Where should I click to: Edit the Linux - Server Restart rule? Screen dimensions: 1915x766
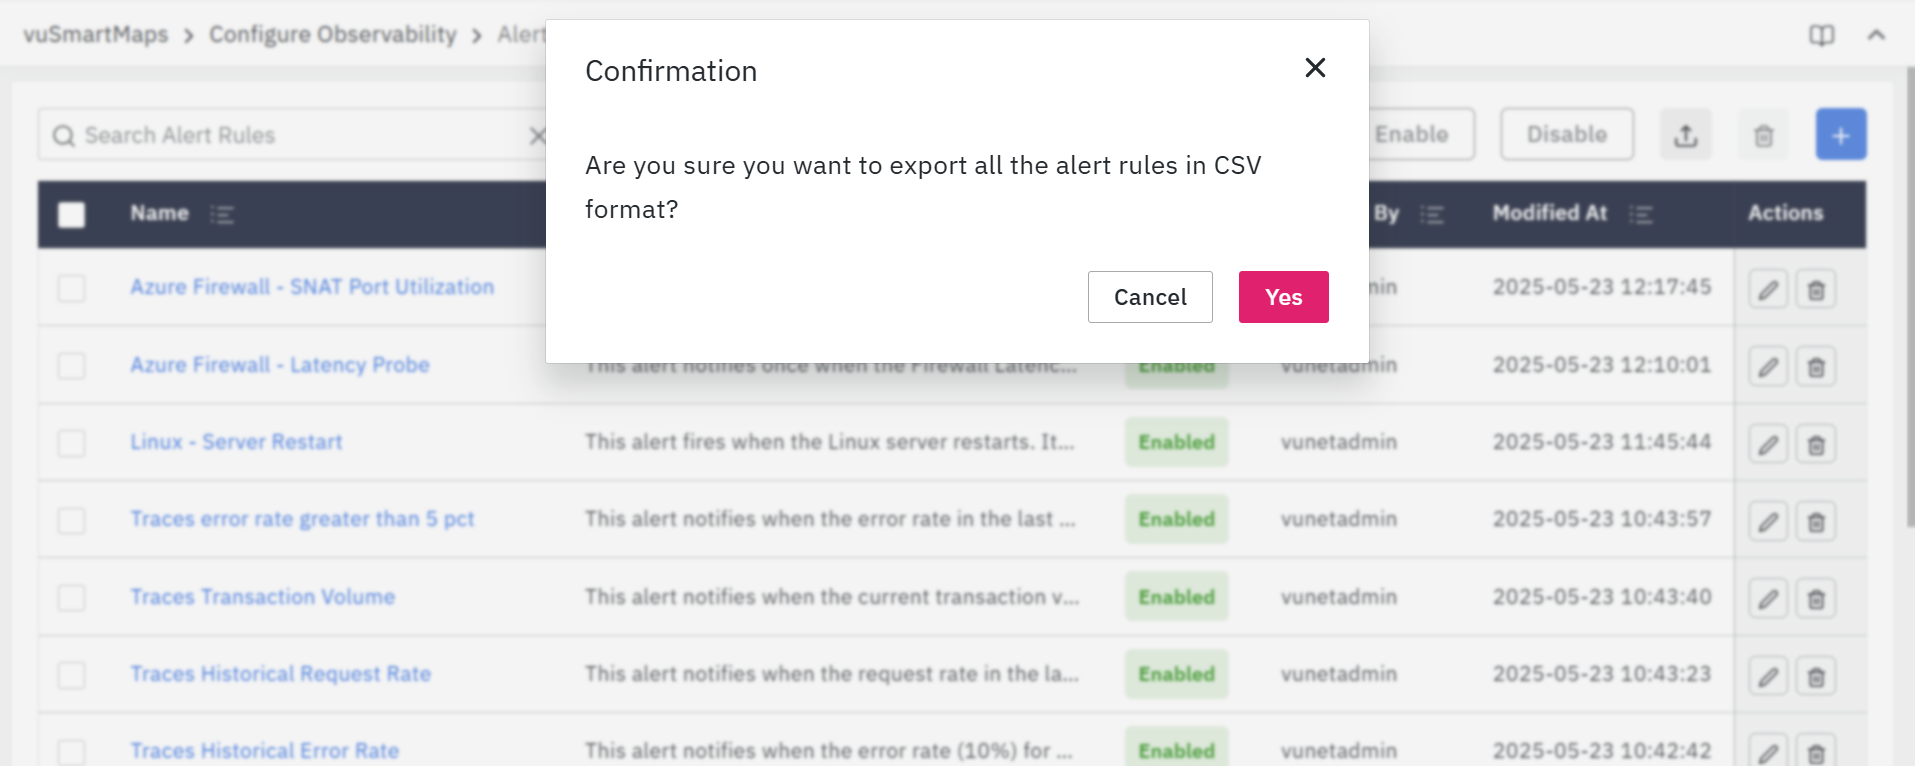coord(1768,444)
